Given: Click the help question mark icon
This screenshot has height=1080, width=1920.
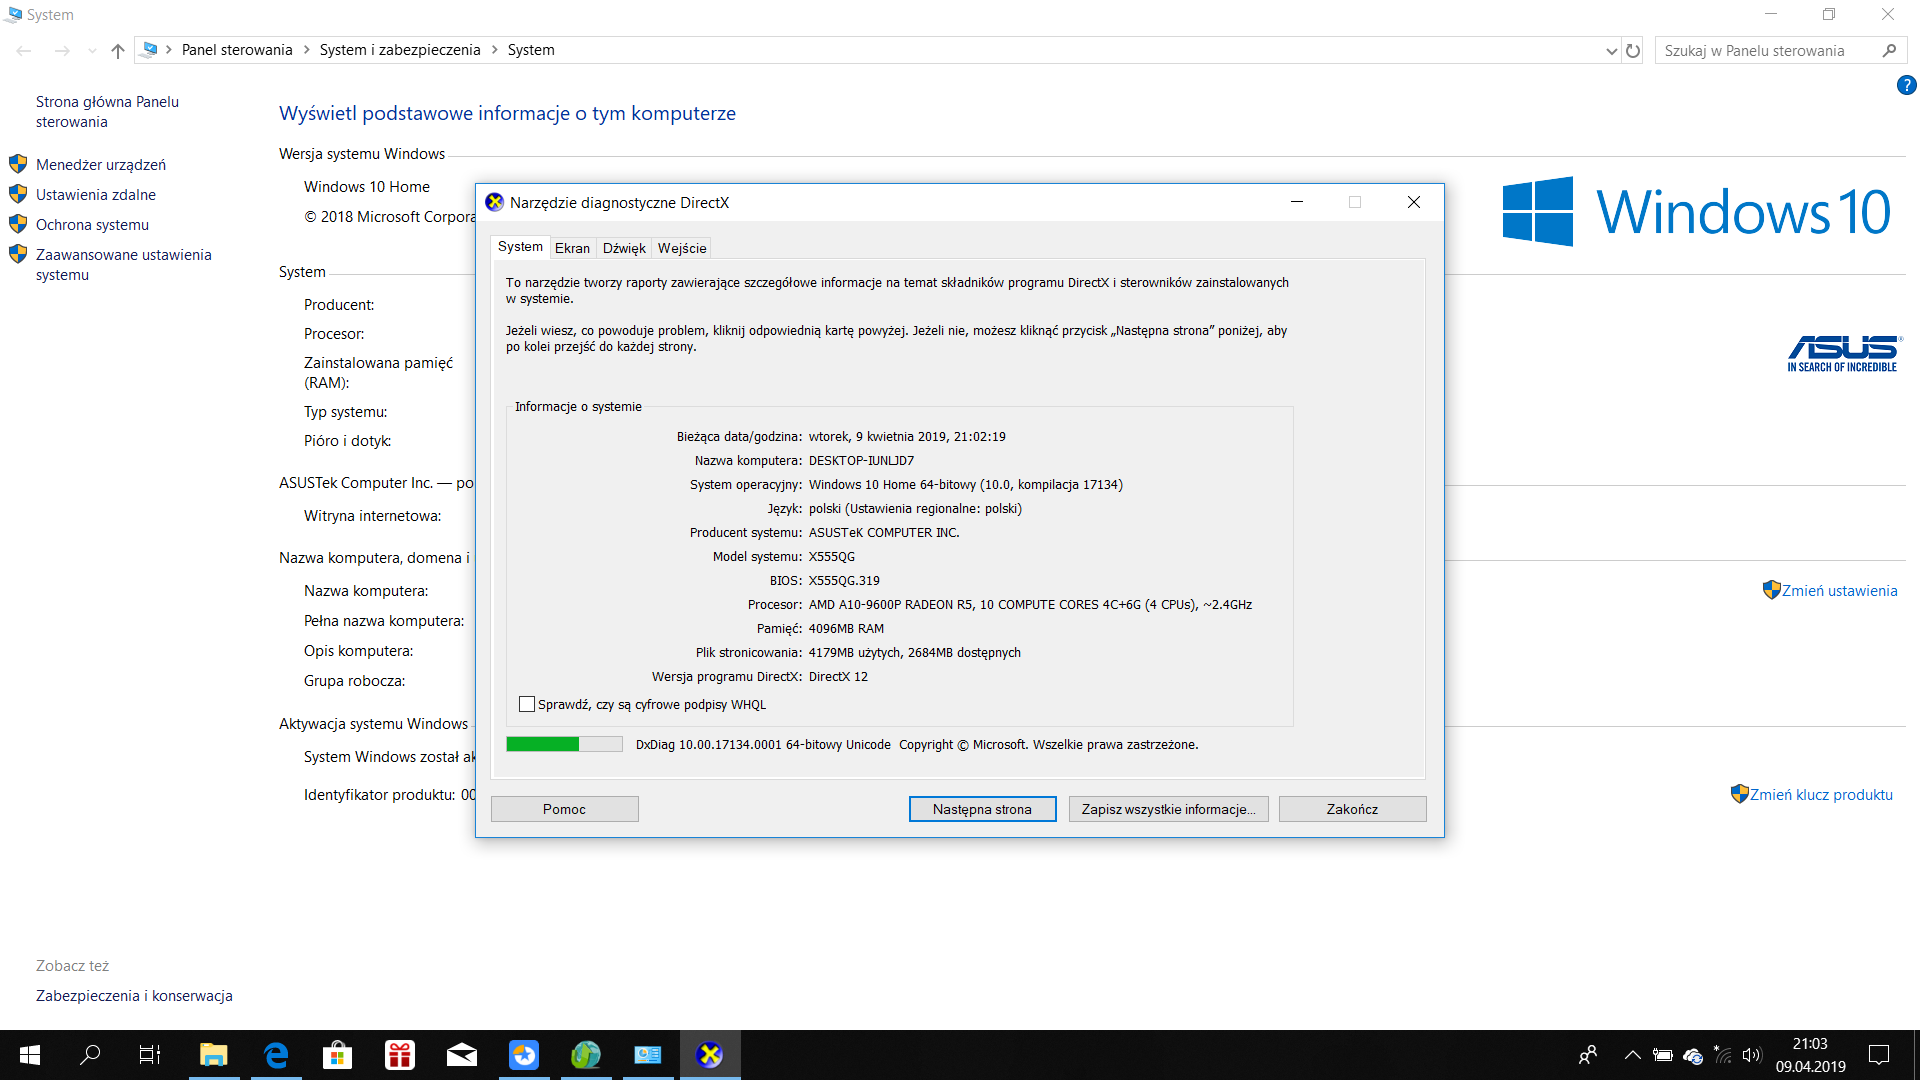Looking at the screenshot, I should tap(1906, 86).
